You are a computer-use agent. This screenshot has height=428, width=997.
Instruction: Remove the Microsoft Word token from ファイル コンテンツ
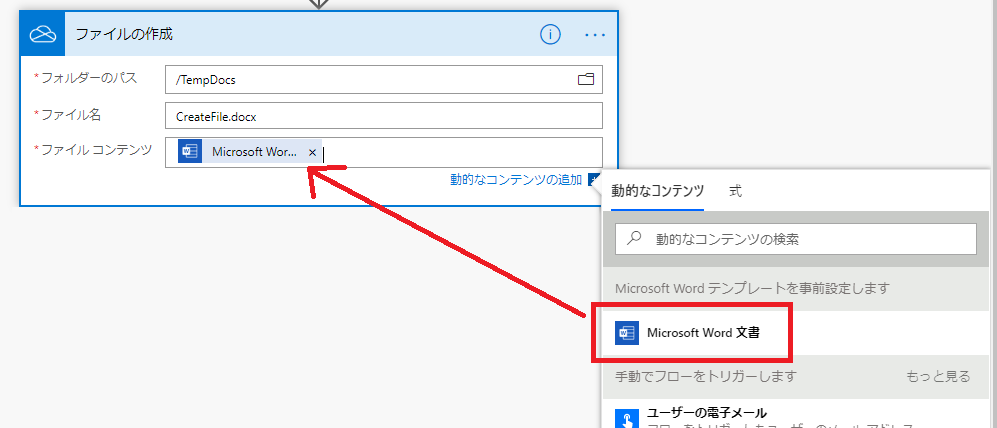click(312, 153)
